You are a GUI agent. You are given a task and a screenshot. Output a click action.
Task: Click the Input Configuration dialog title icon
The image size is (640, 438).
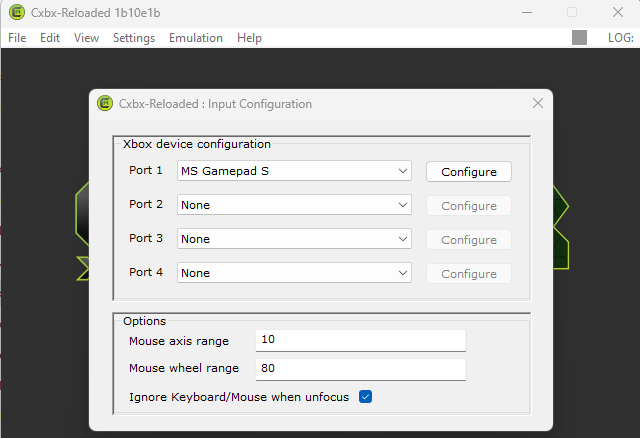tap(105, 103)
